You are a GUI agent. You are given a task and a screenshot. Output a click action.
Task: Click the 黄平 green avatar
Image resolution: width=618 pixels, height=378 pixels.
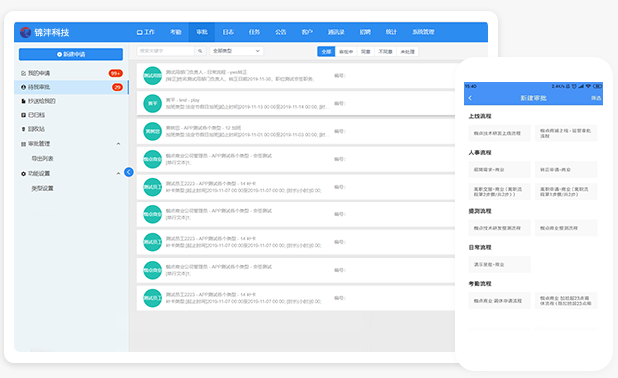[x=152, y=103]
